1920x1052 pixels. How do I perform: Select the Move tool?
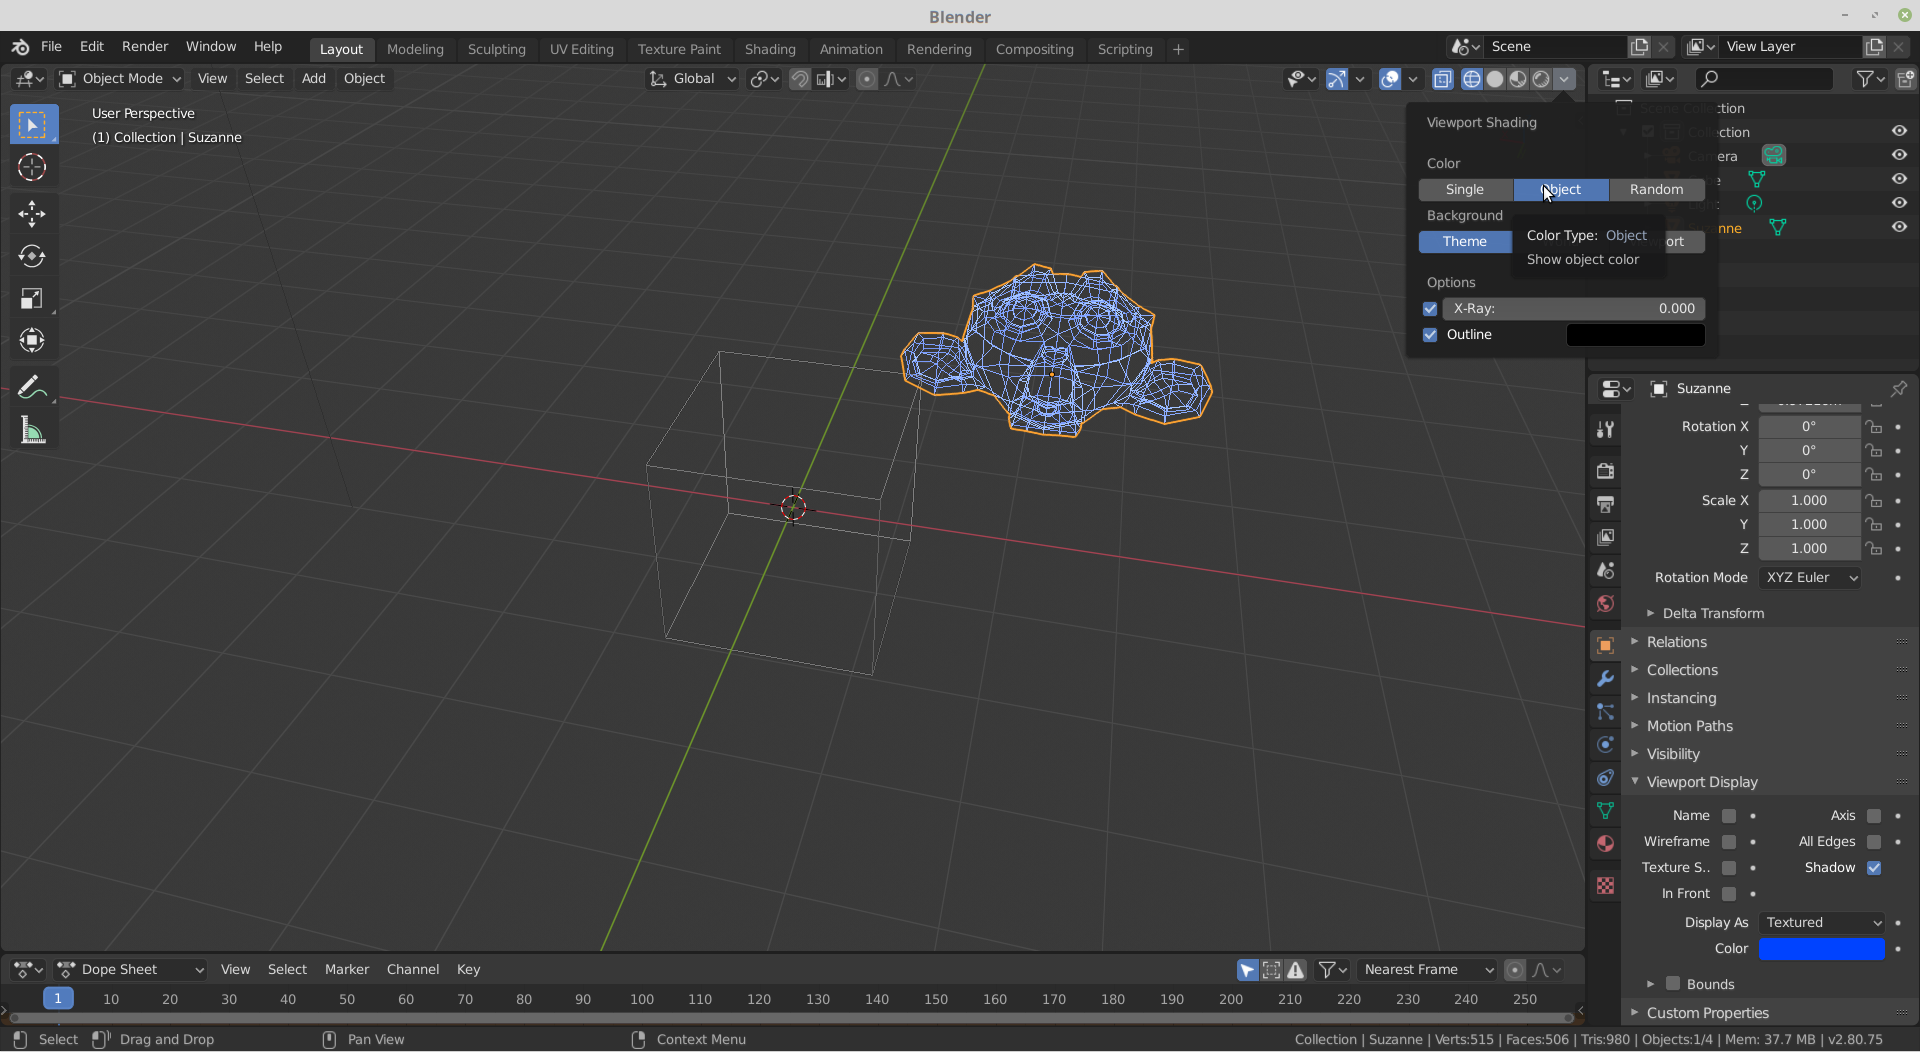(x=33, y=213)
